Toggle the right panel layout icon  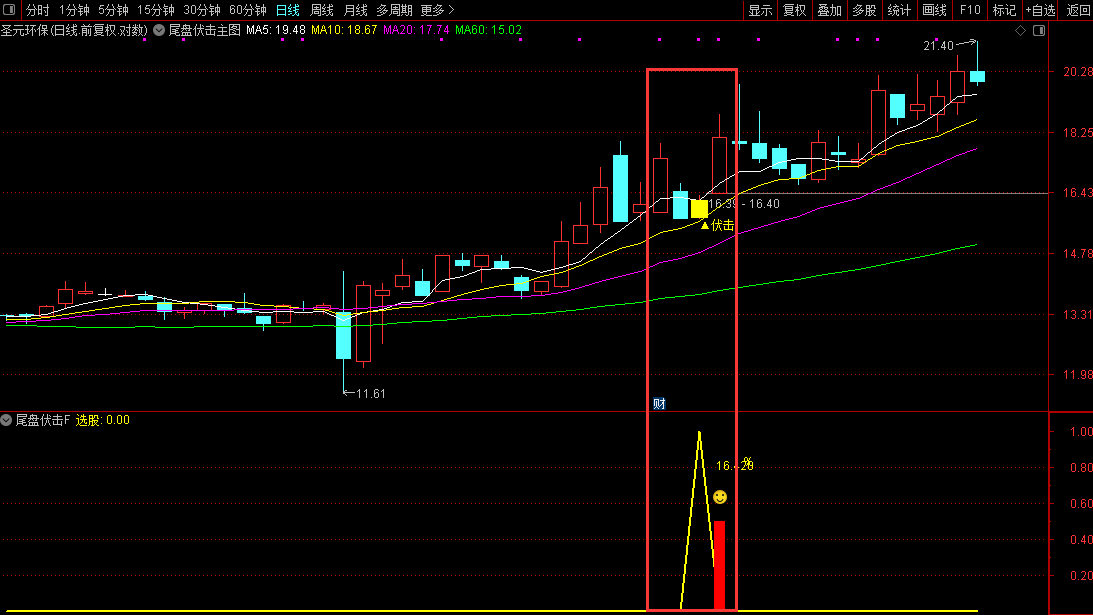[x=1039, y=31]
